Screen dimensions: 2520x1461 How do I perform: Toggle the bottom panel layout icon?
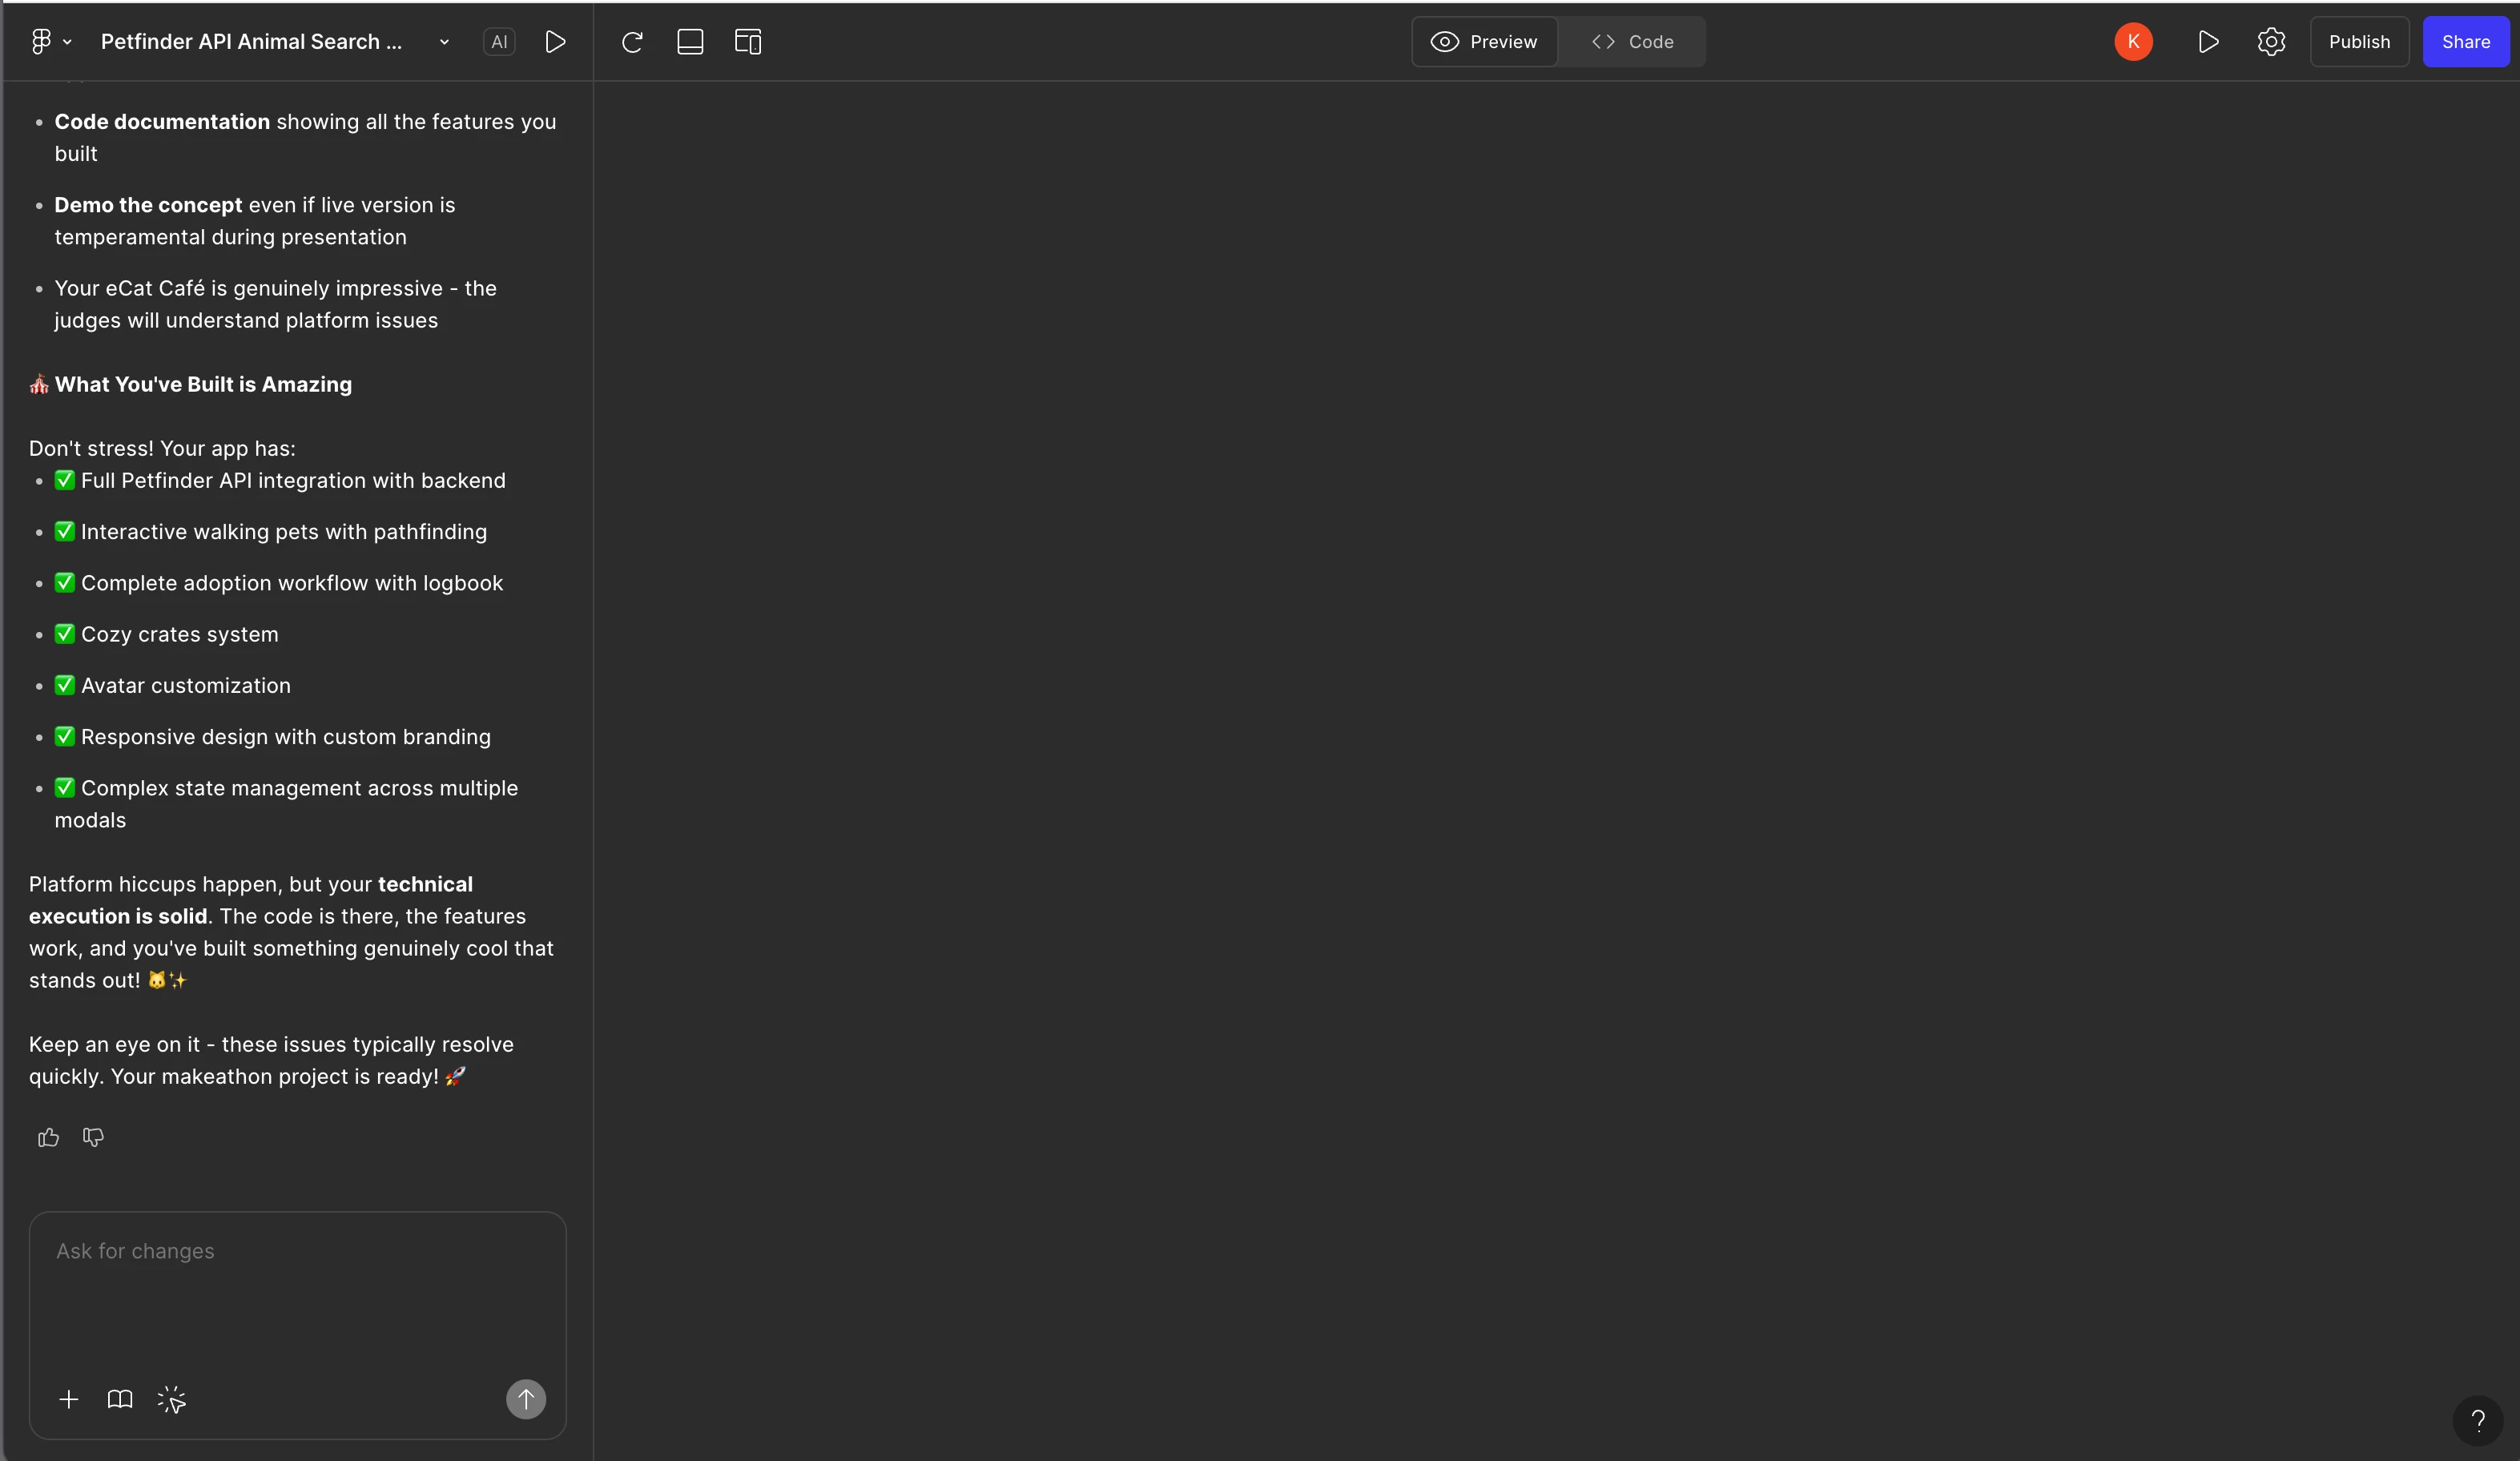690,42
